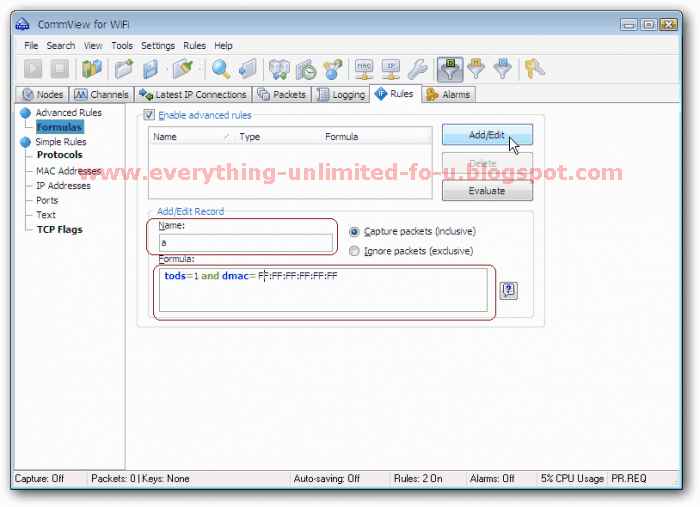
Task: Collapse the Advanced Rules tree node
Action: point(25,112)
